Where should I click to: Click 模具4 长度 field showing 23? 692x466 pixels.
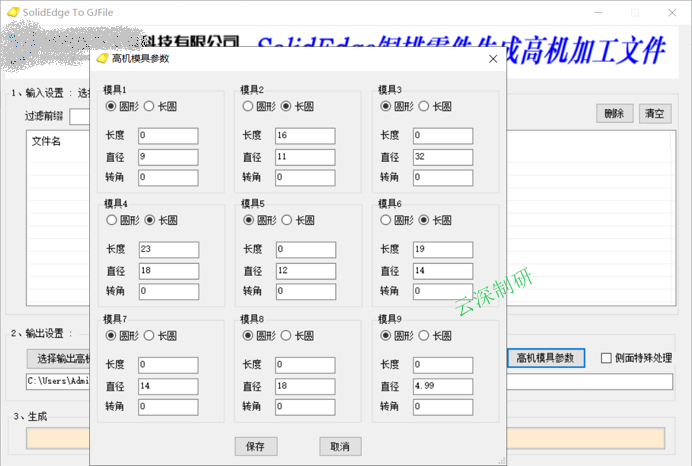(169, 249)
